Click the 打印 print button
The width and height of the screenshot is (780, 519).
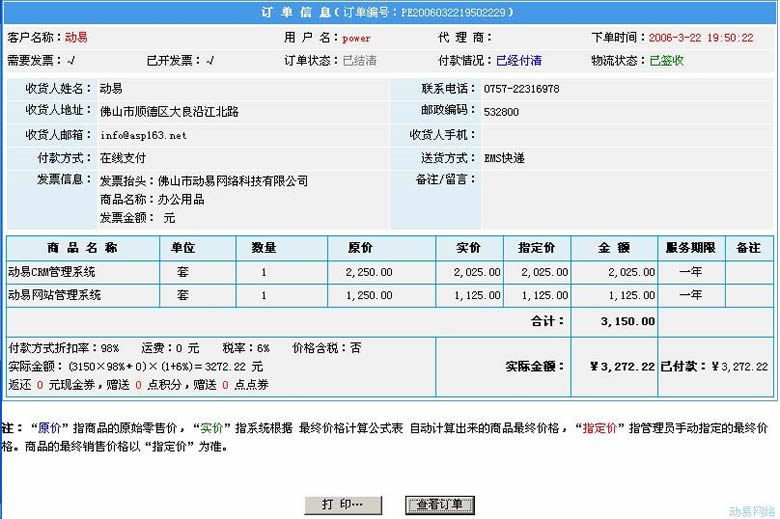coord(343,505)
